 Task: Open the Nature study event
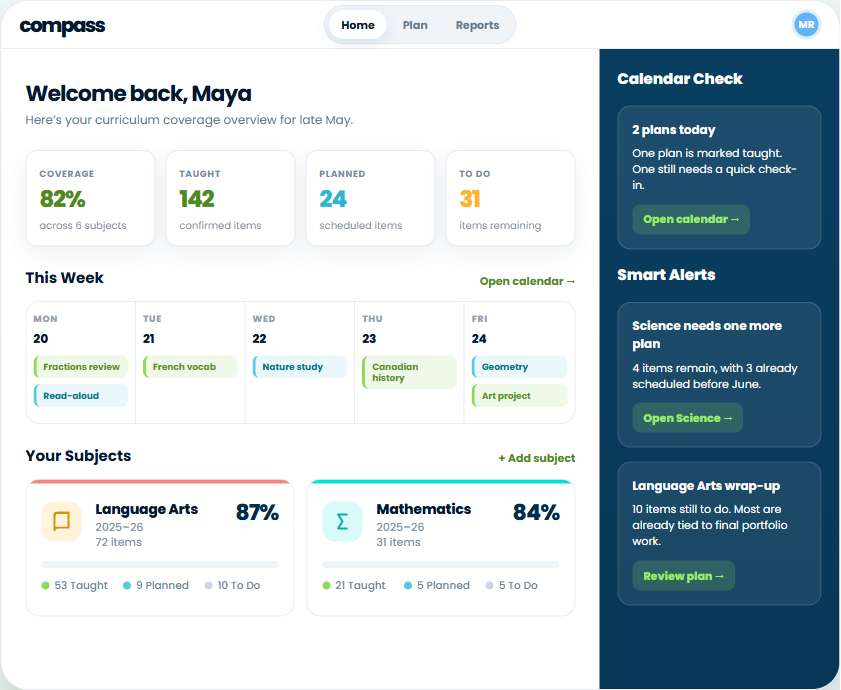click(300, 367)
